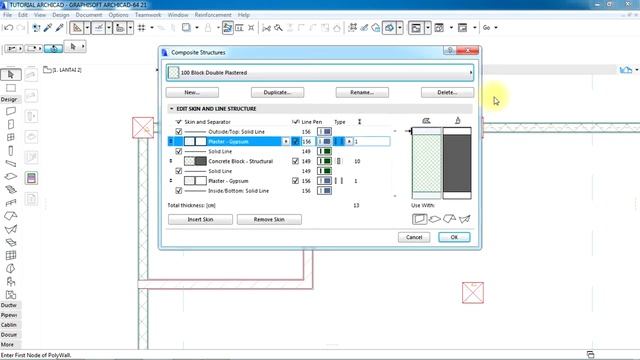Toggle end line checkbox of lower Plaster - Gypsum
The height and width of the screenshot is (360, 640).
tap(296, 181)
